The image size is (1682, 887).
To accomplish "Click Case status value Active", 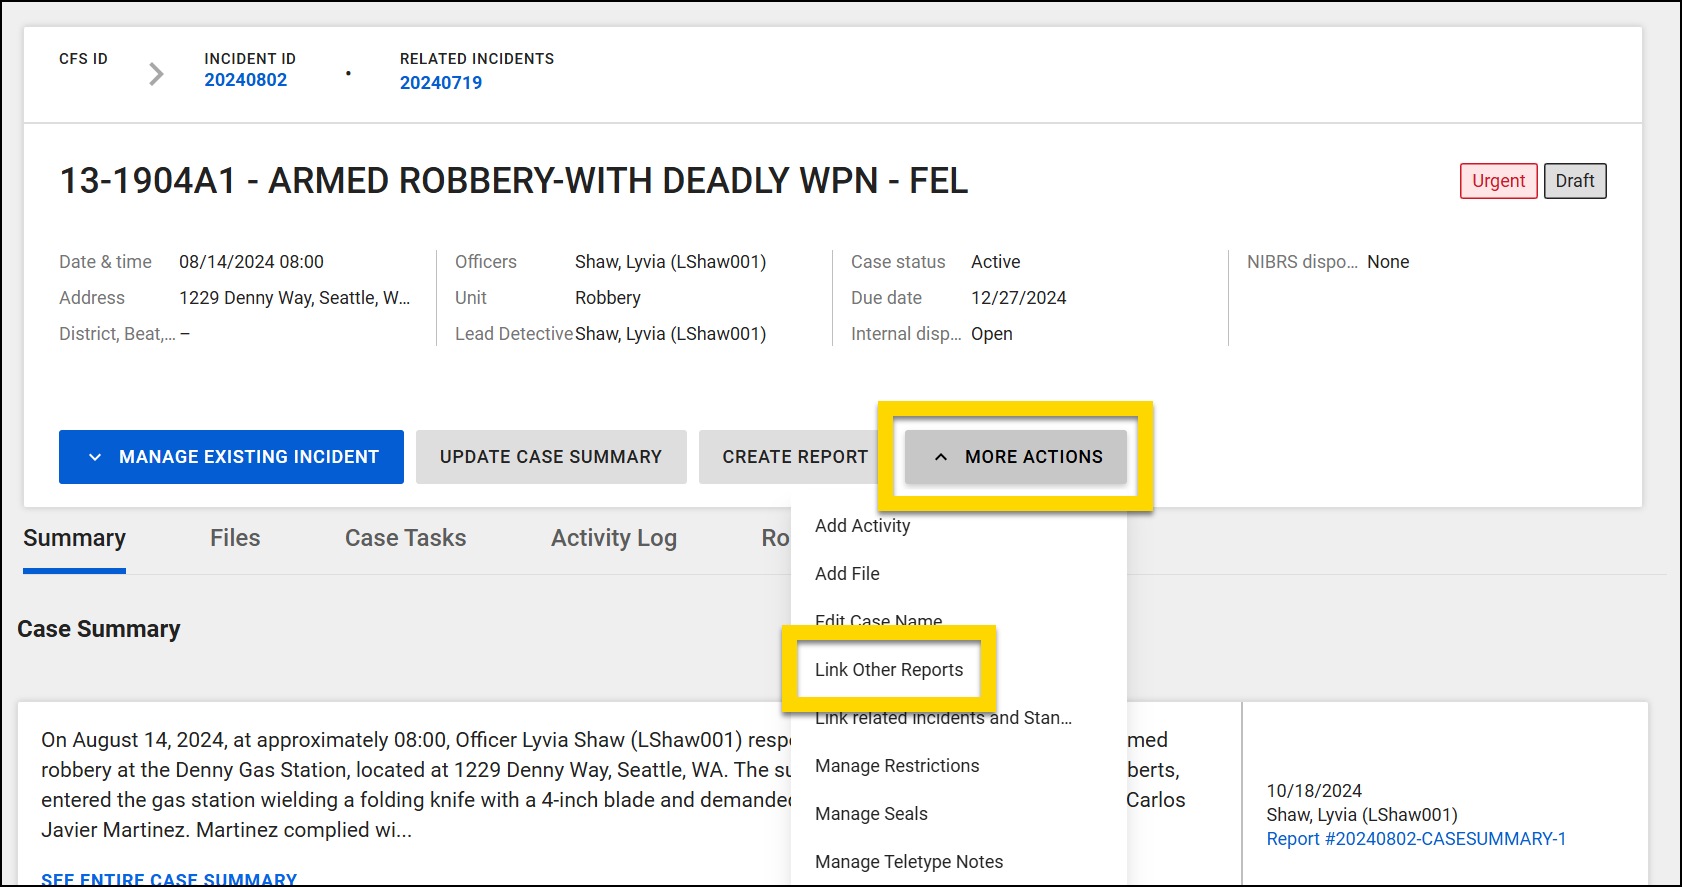I will point(996,262).
